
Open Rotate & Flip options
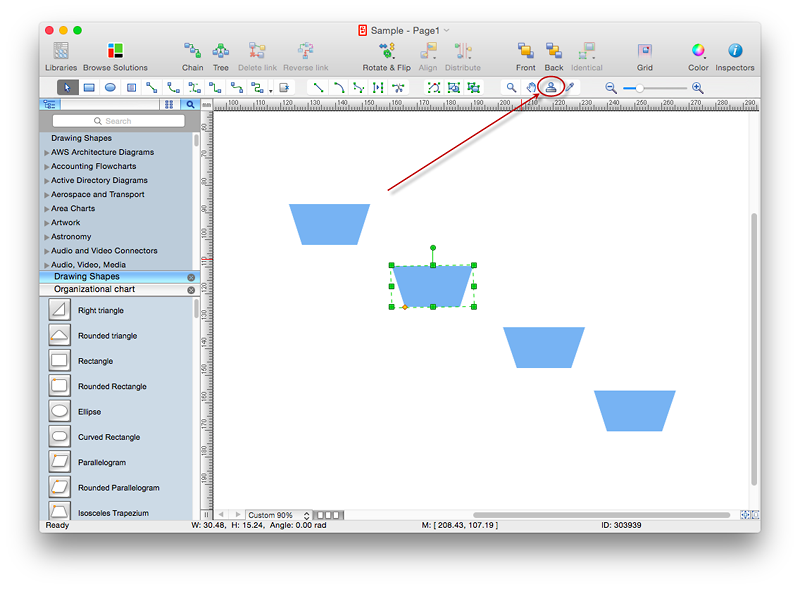pos(386,57)
